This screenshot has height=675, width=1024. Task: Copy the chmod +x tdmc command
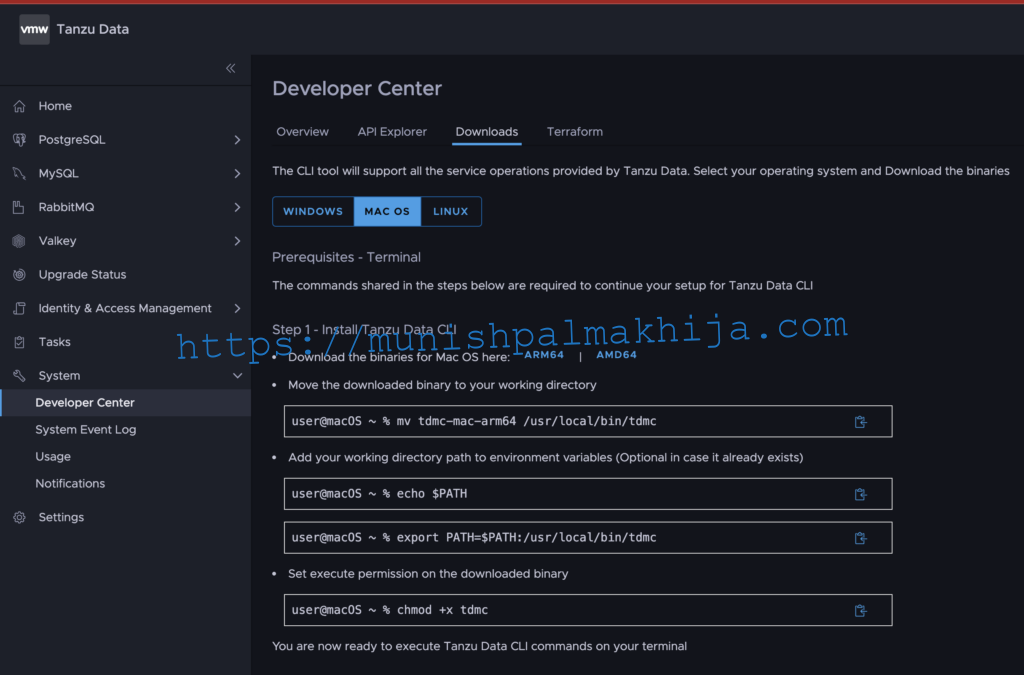coord(861,610)
